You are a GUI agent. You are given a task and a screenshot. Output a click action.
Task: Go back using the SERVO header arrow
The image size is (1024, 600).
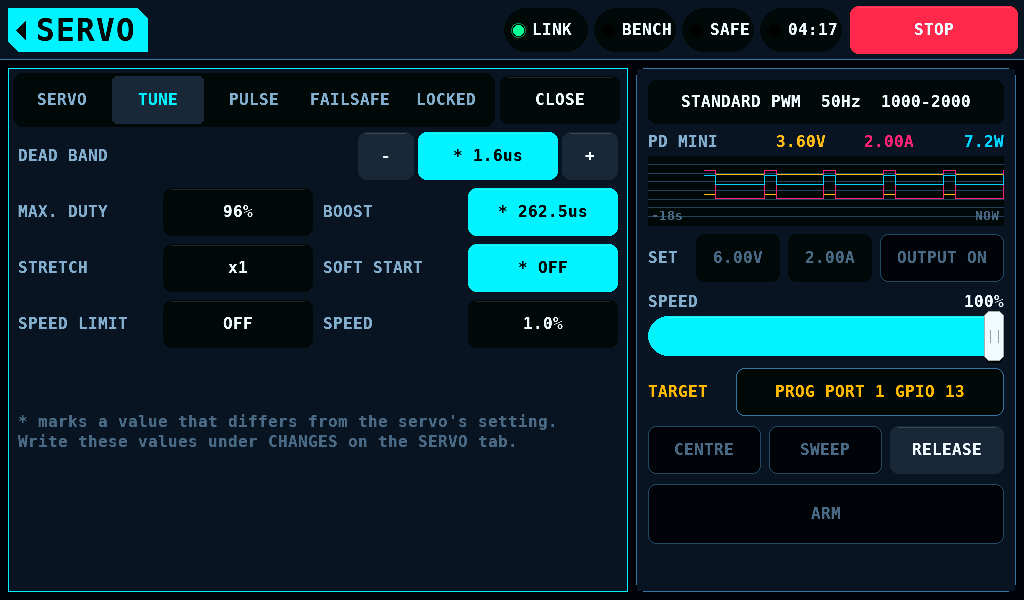click(78, 30)
